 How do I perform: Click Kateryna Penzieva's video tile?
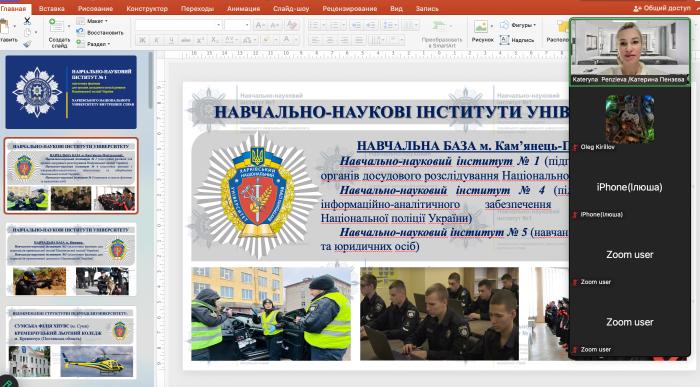[x=630, y=52]
